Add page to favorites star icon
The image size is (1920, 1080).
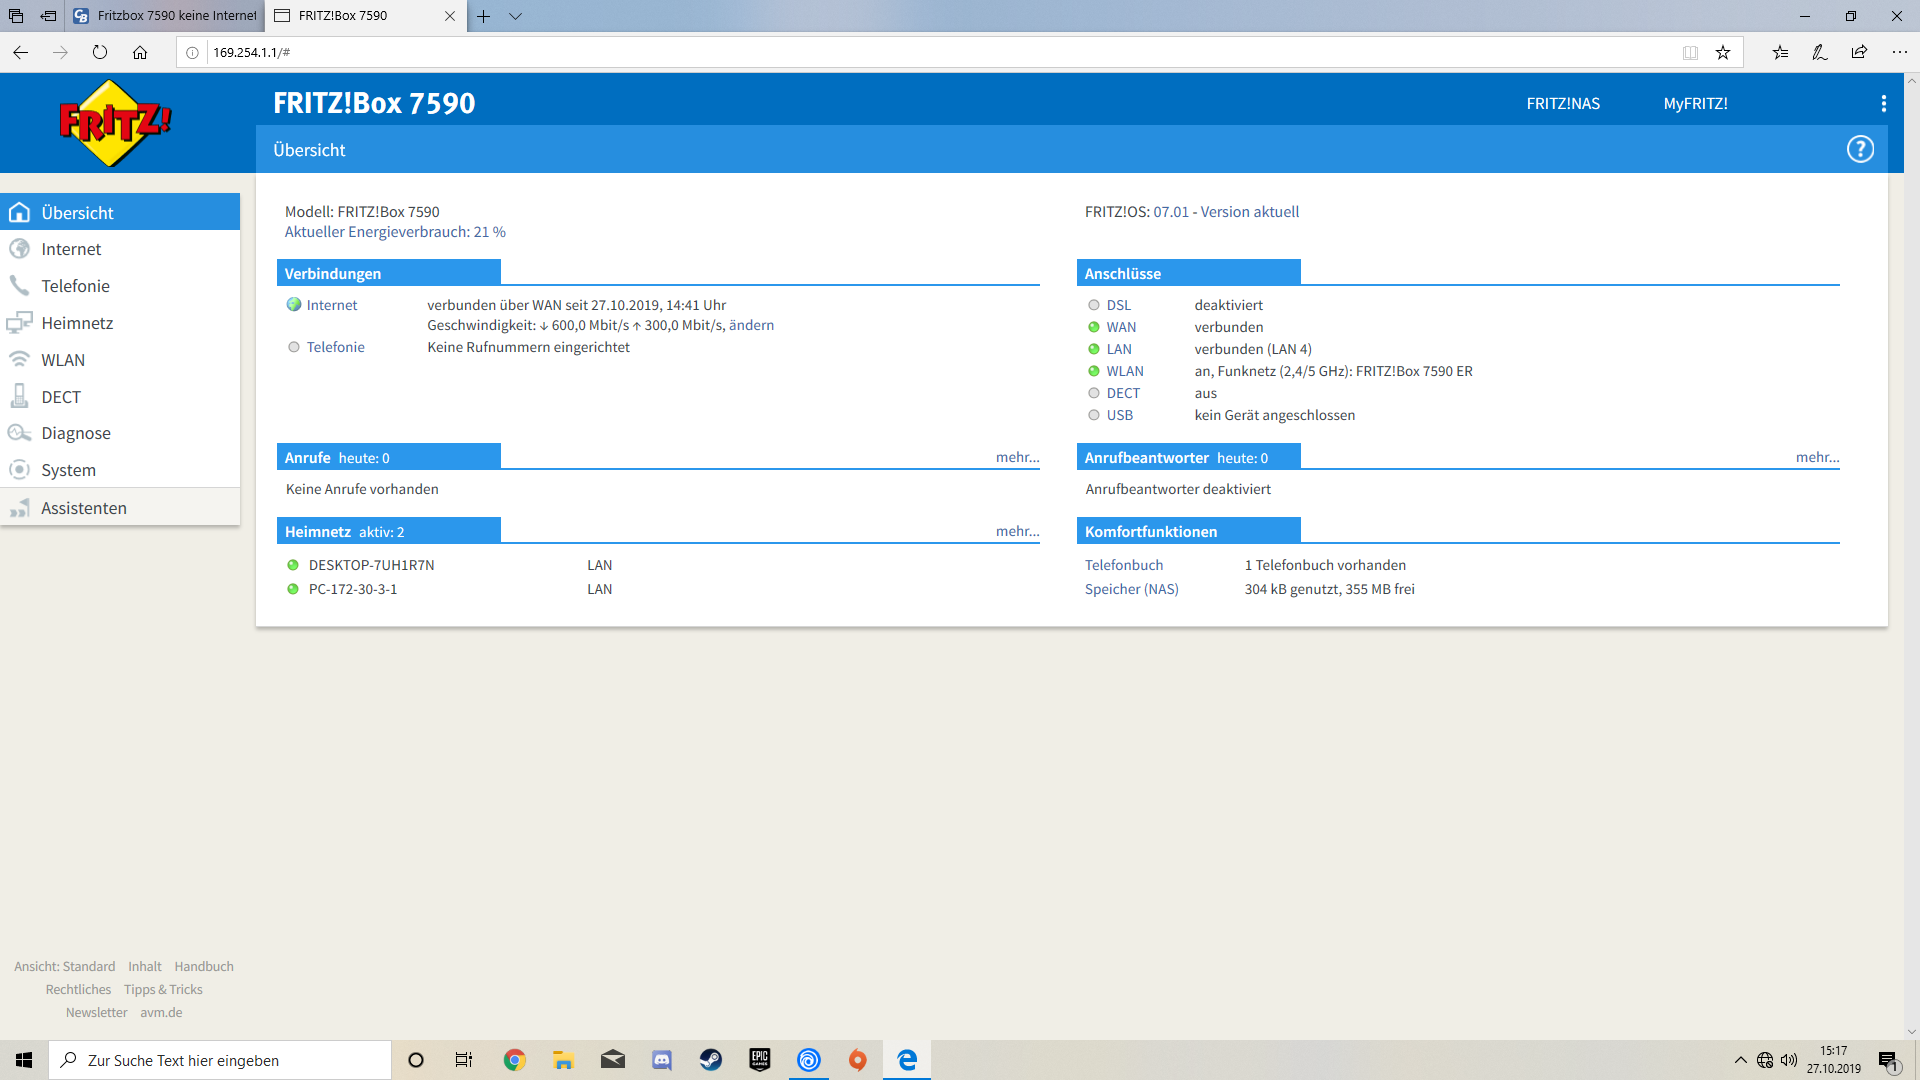[1722, 52]
